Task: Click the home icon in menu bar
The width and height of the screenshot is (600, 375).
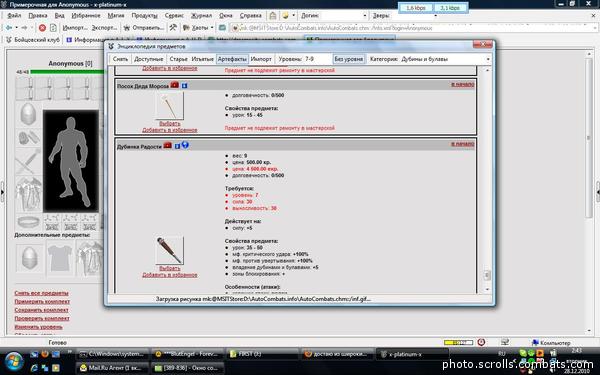Action: pos(272,16)
